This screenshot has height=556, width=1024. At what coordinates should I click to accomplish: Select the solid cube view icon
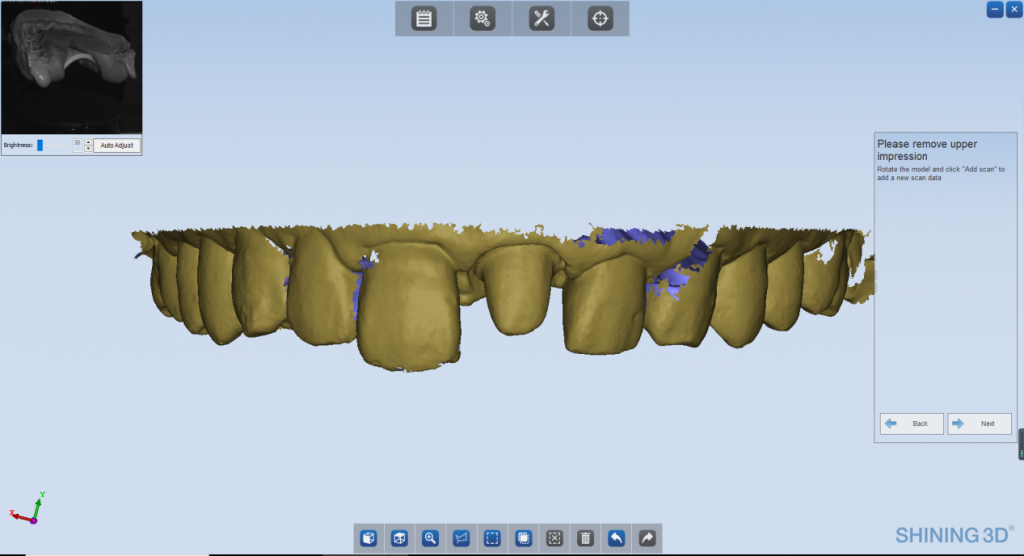click(369, 538)
